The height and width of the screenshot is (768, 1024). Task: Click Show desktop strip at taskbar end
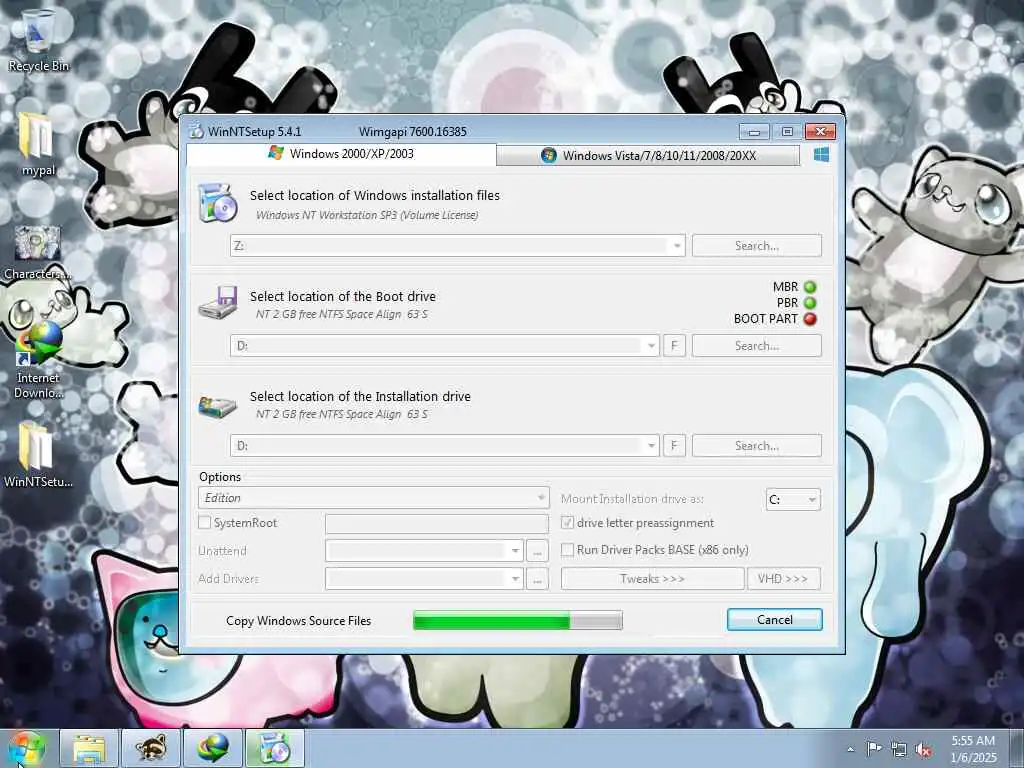pyautogui.click(x=1017, y=748)
